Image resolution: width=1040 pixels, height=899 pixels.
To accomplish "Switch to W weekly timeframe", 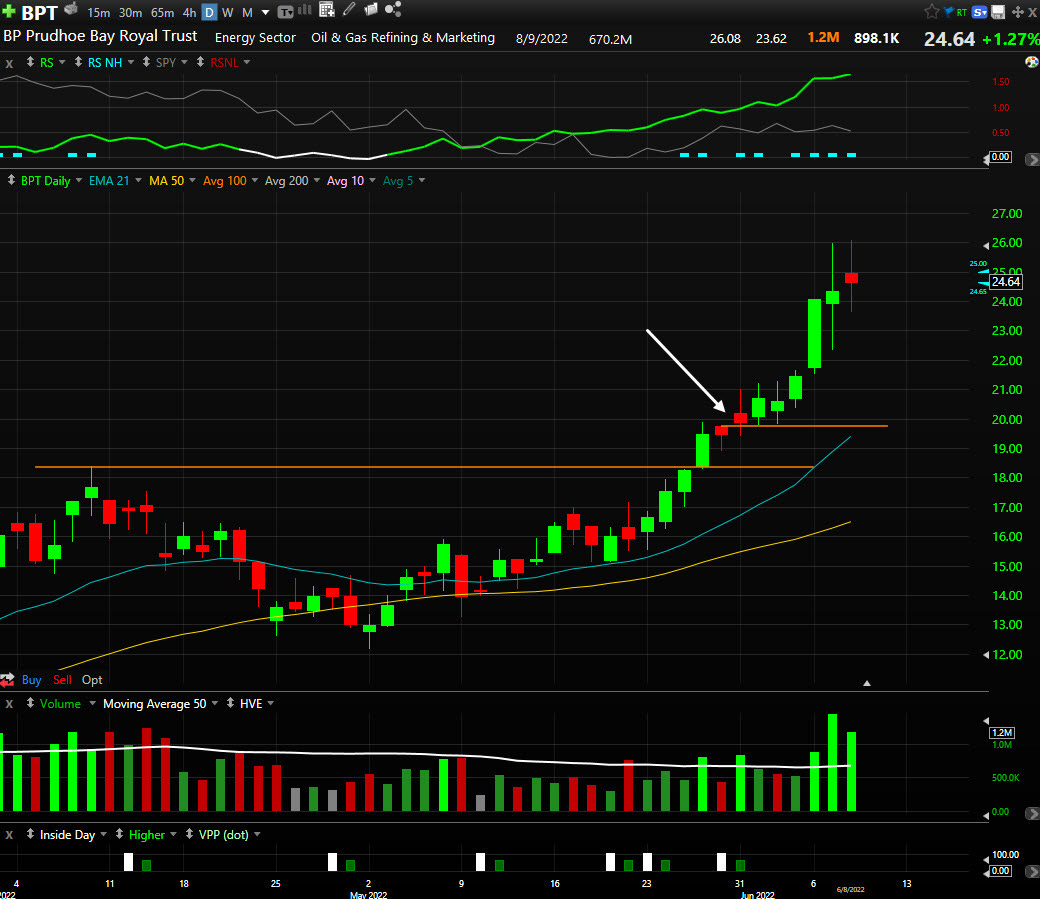I will (228, 13).
